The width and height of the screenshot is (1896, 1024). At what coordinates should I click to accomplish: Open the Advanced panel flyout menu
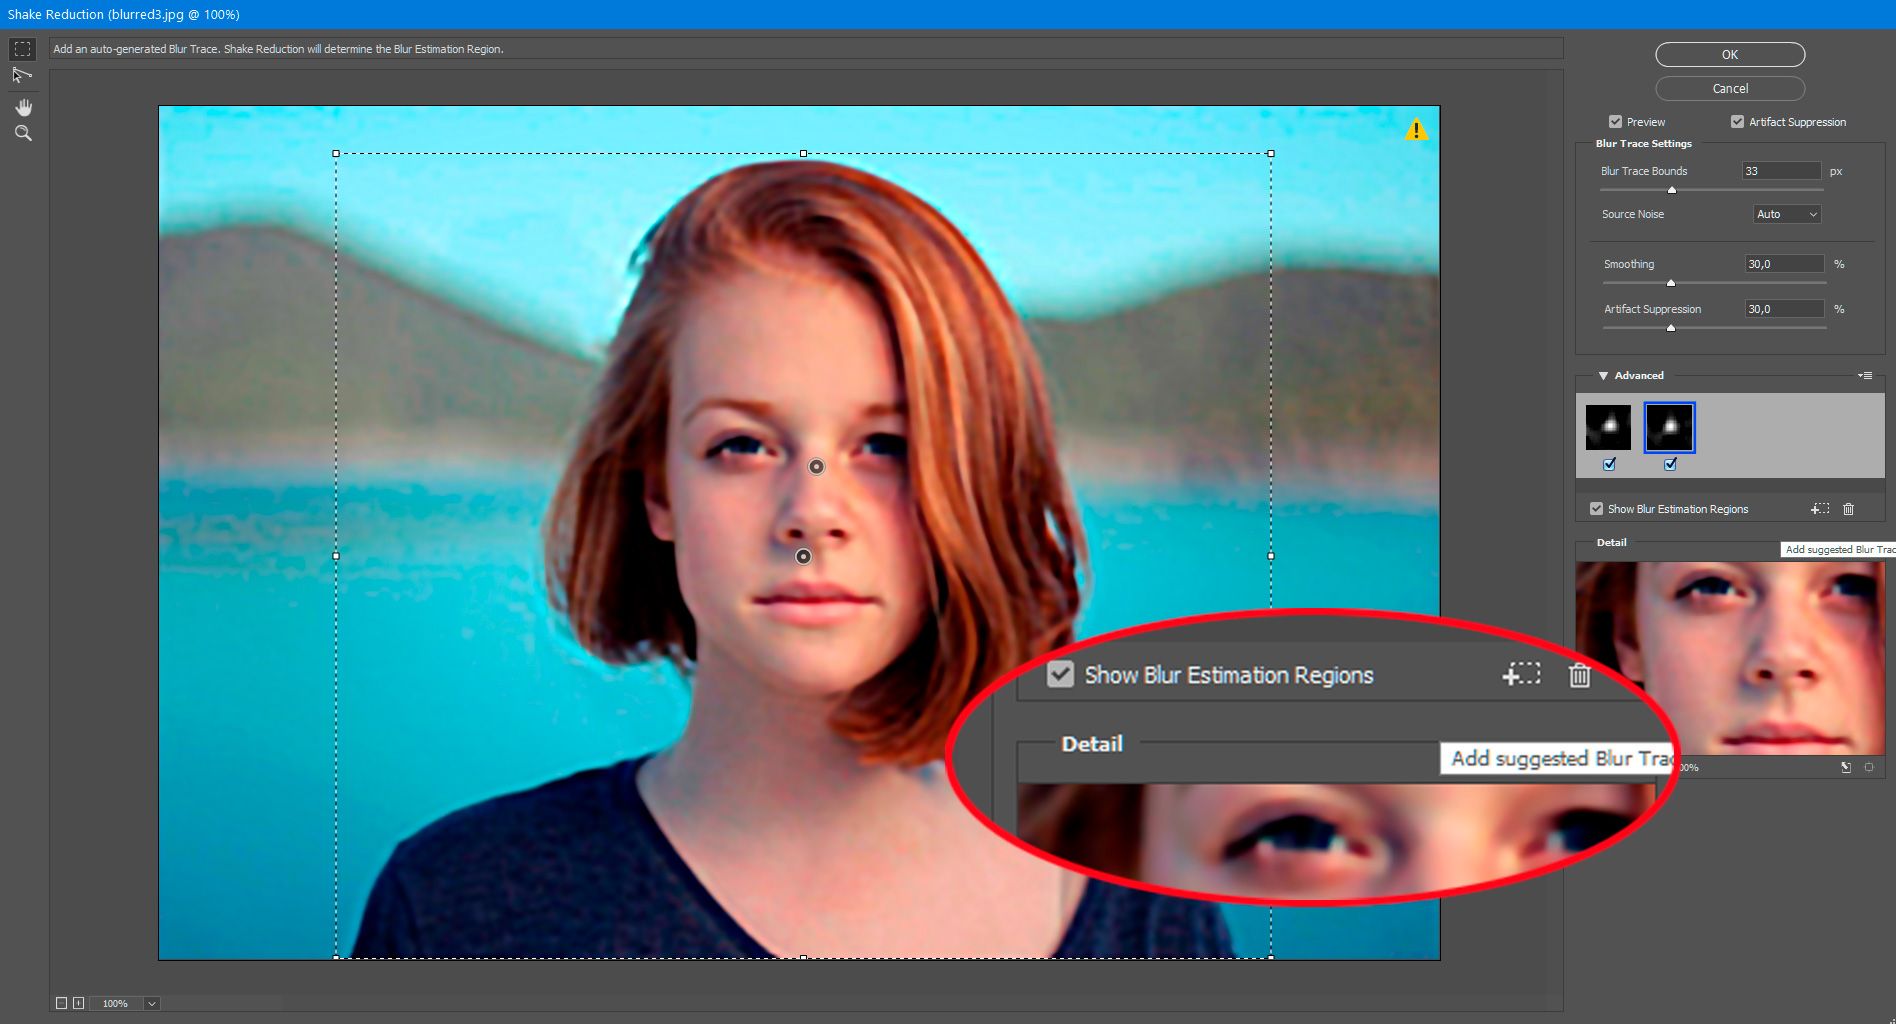(1865, 375)
